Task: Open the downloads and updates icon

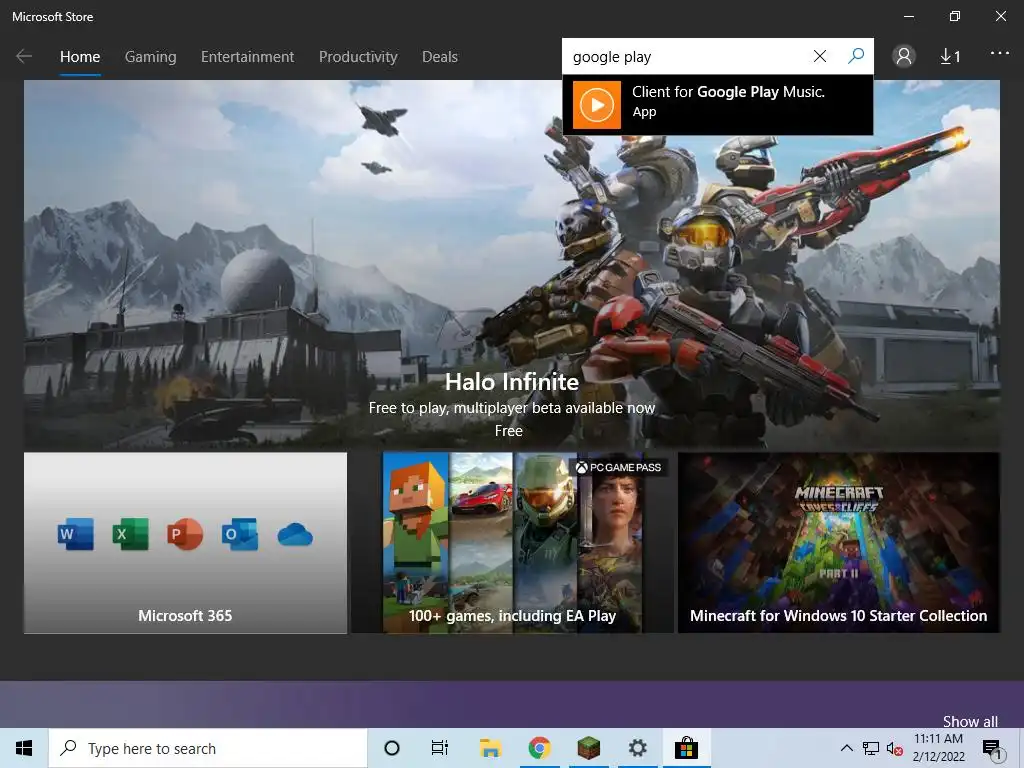Action: coord(950,57)
